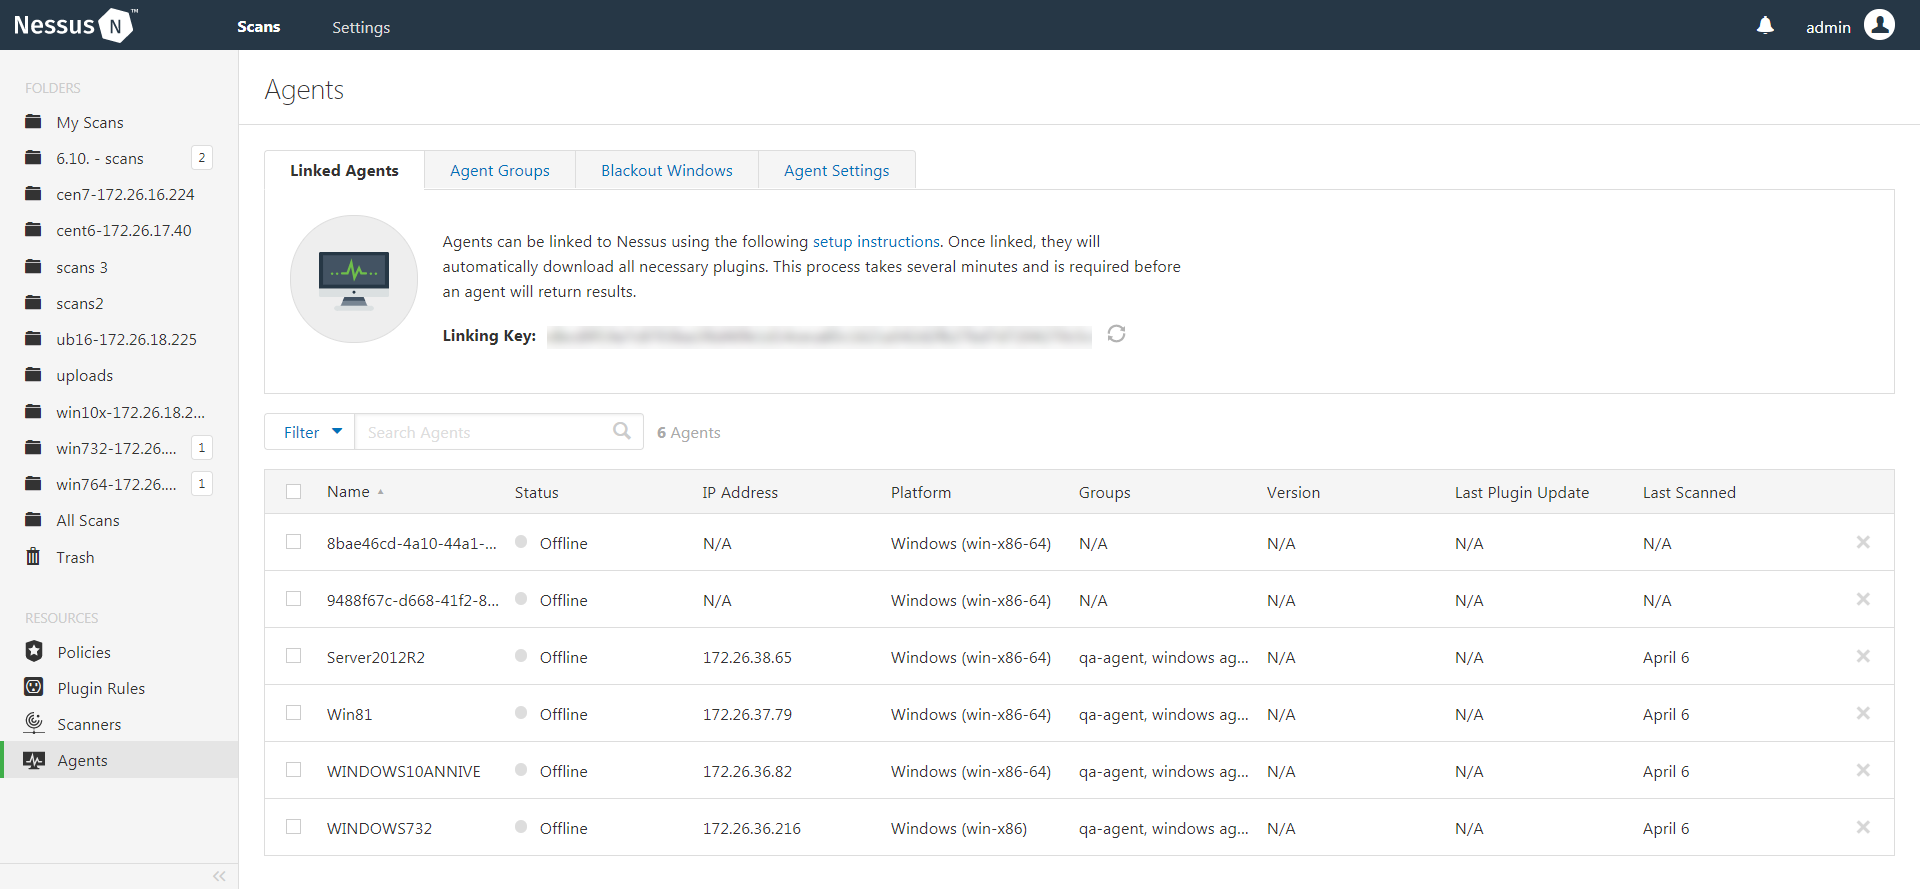The height and width of the screenshot is (889, 1920).
Task: Open the setup instructions link
Action: (876, 241)
